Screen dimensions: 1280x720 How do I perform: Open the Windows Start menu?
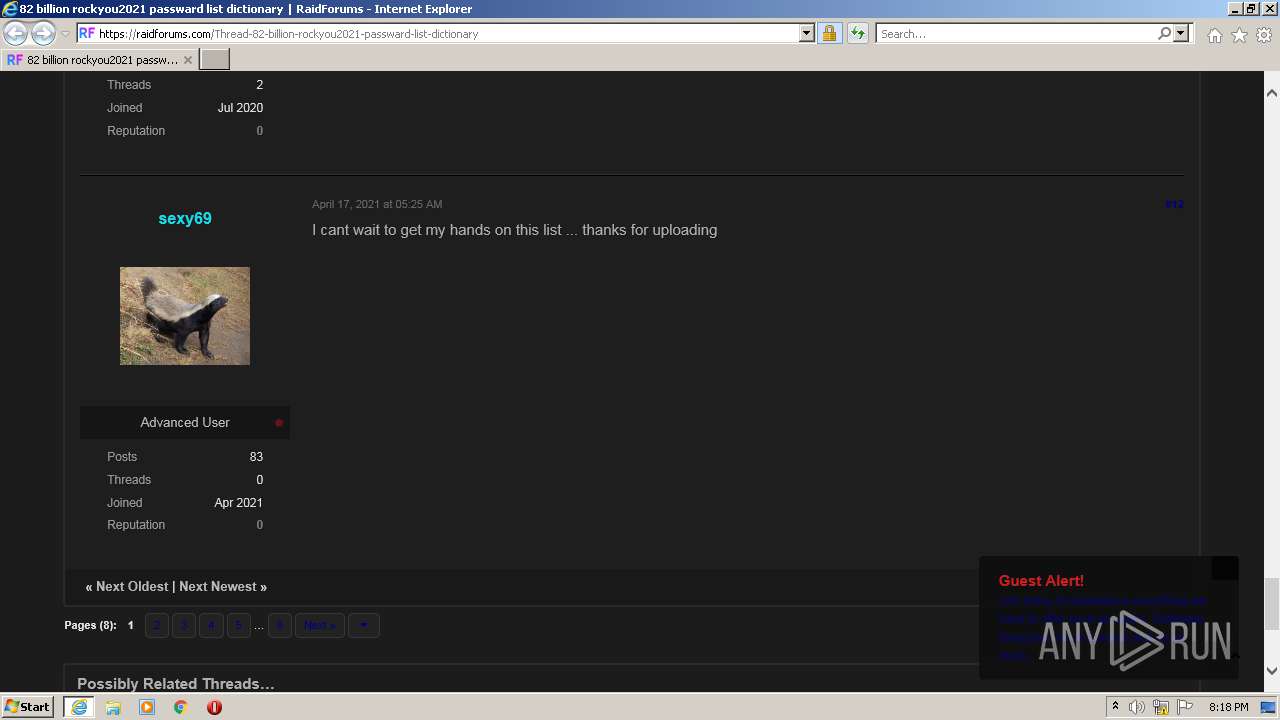click(x=28, y=706)
